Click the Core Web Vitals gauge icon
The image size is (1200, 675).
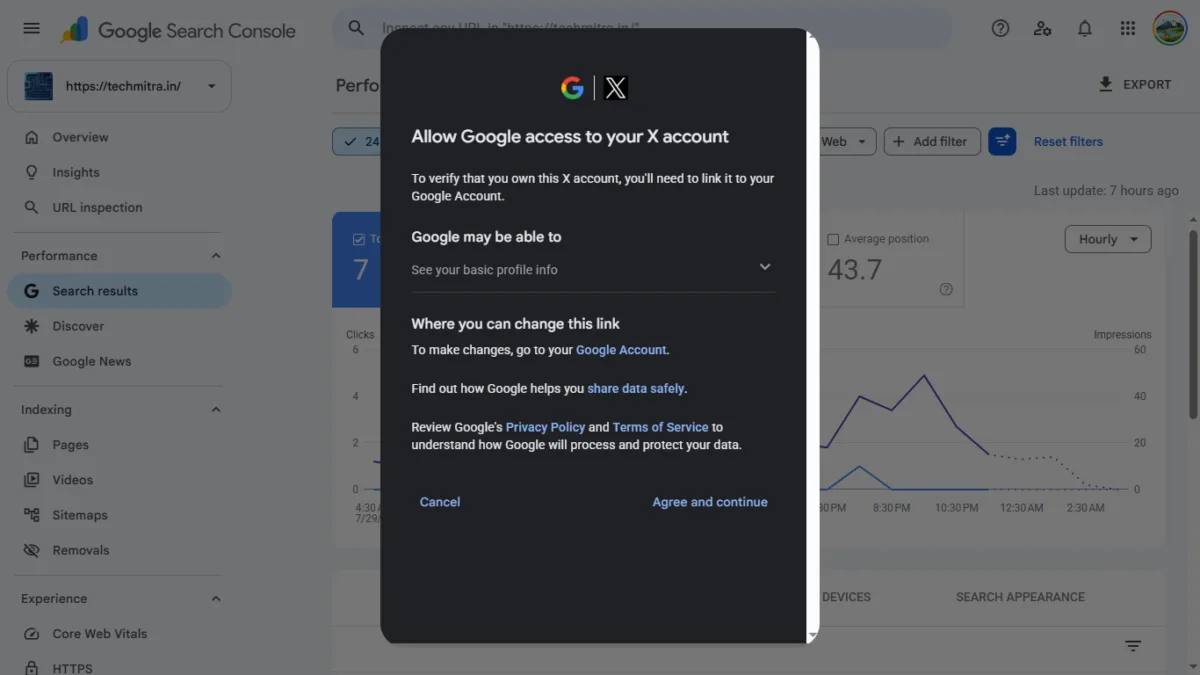pos(32,634)
